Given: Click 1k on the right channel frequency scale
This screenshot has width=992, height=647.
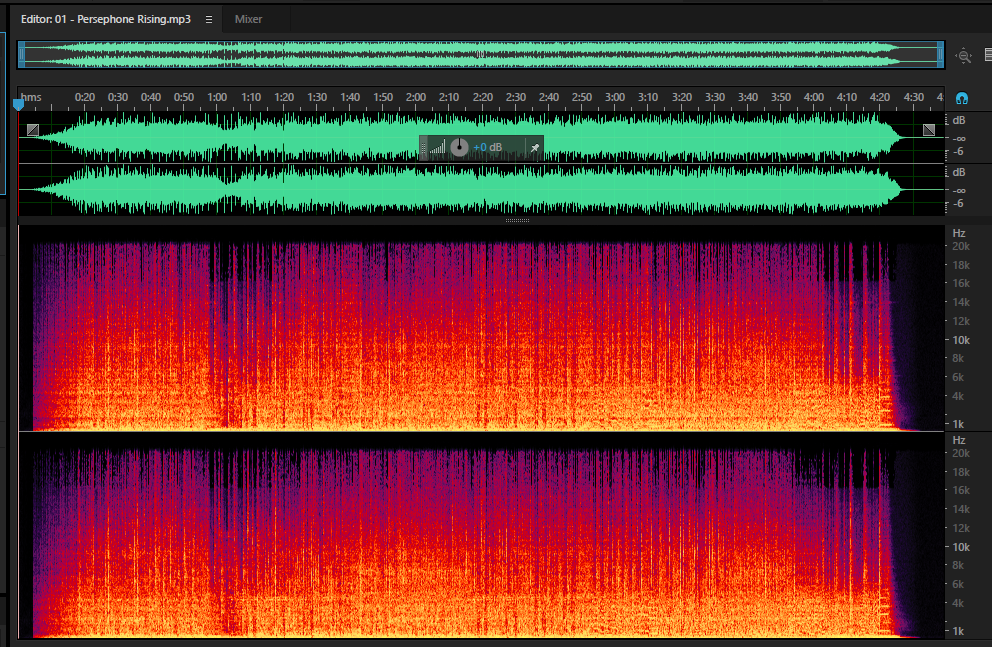Looking at the screenshot, I should pos(958,631).
